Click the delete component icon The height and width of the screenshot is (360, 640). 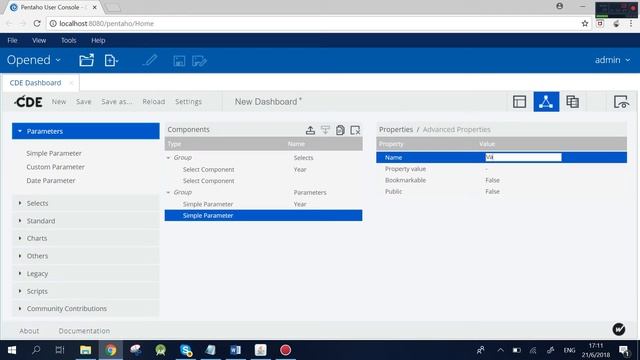pos(355,130)
